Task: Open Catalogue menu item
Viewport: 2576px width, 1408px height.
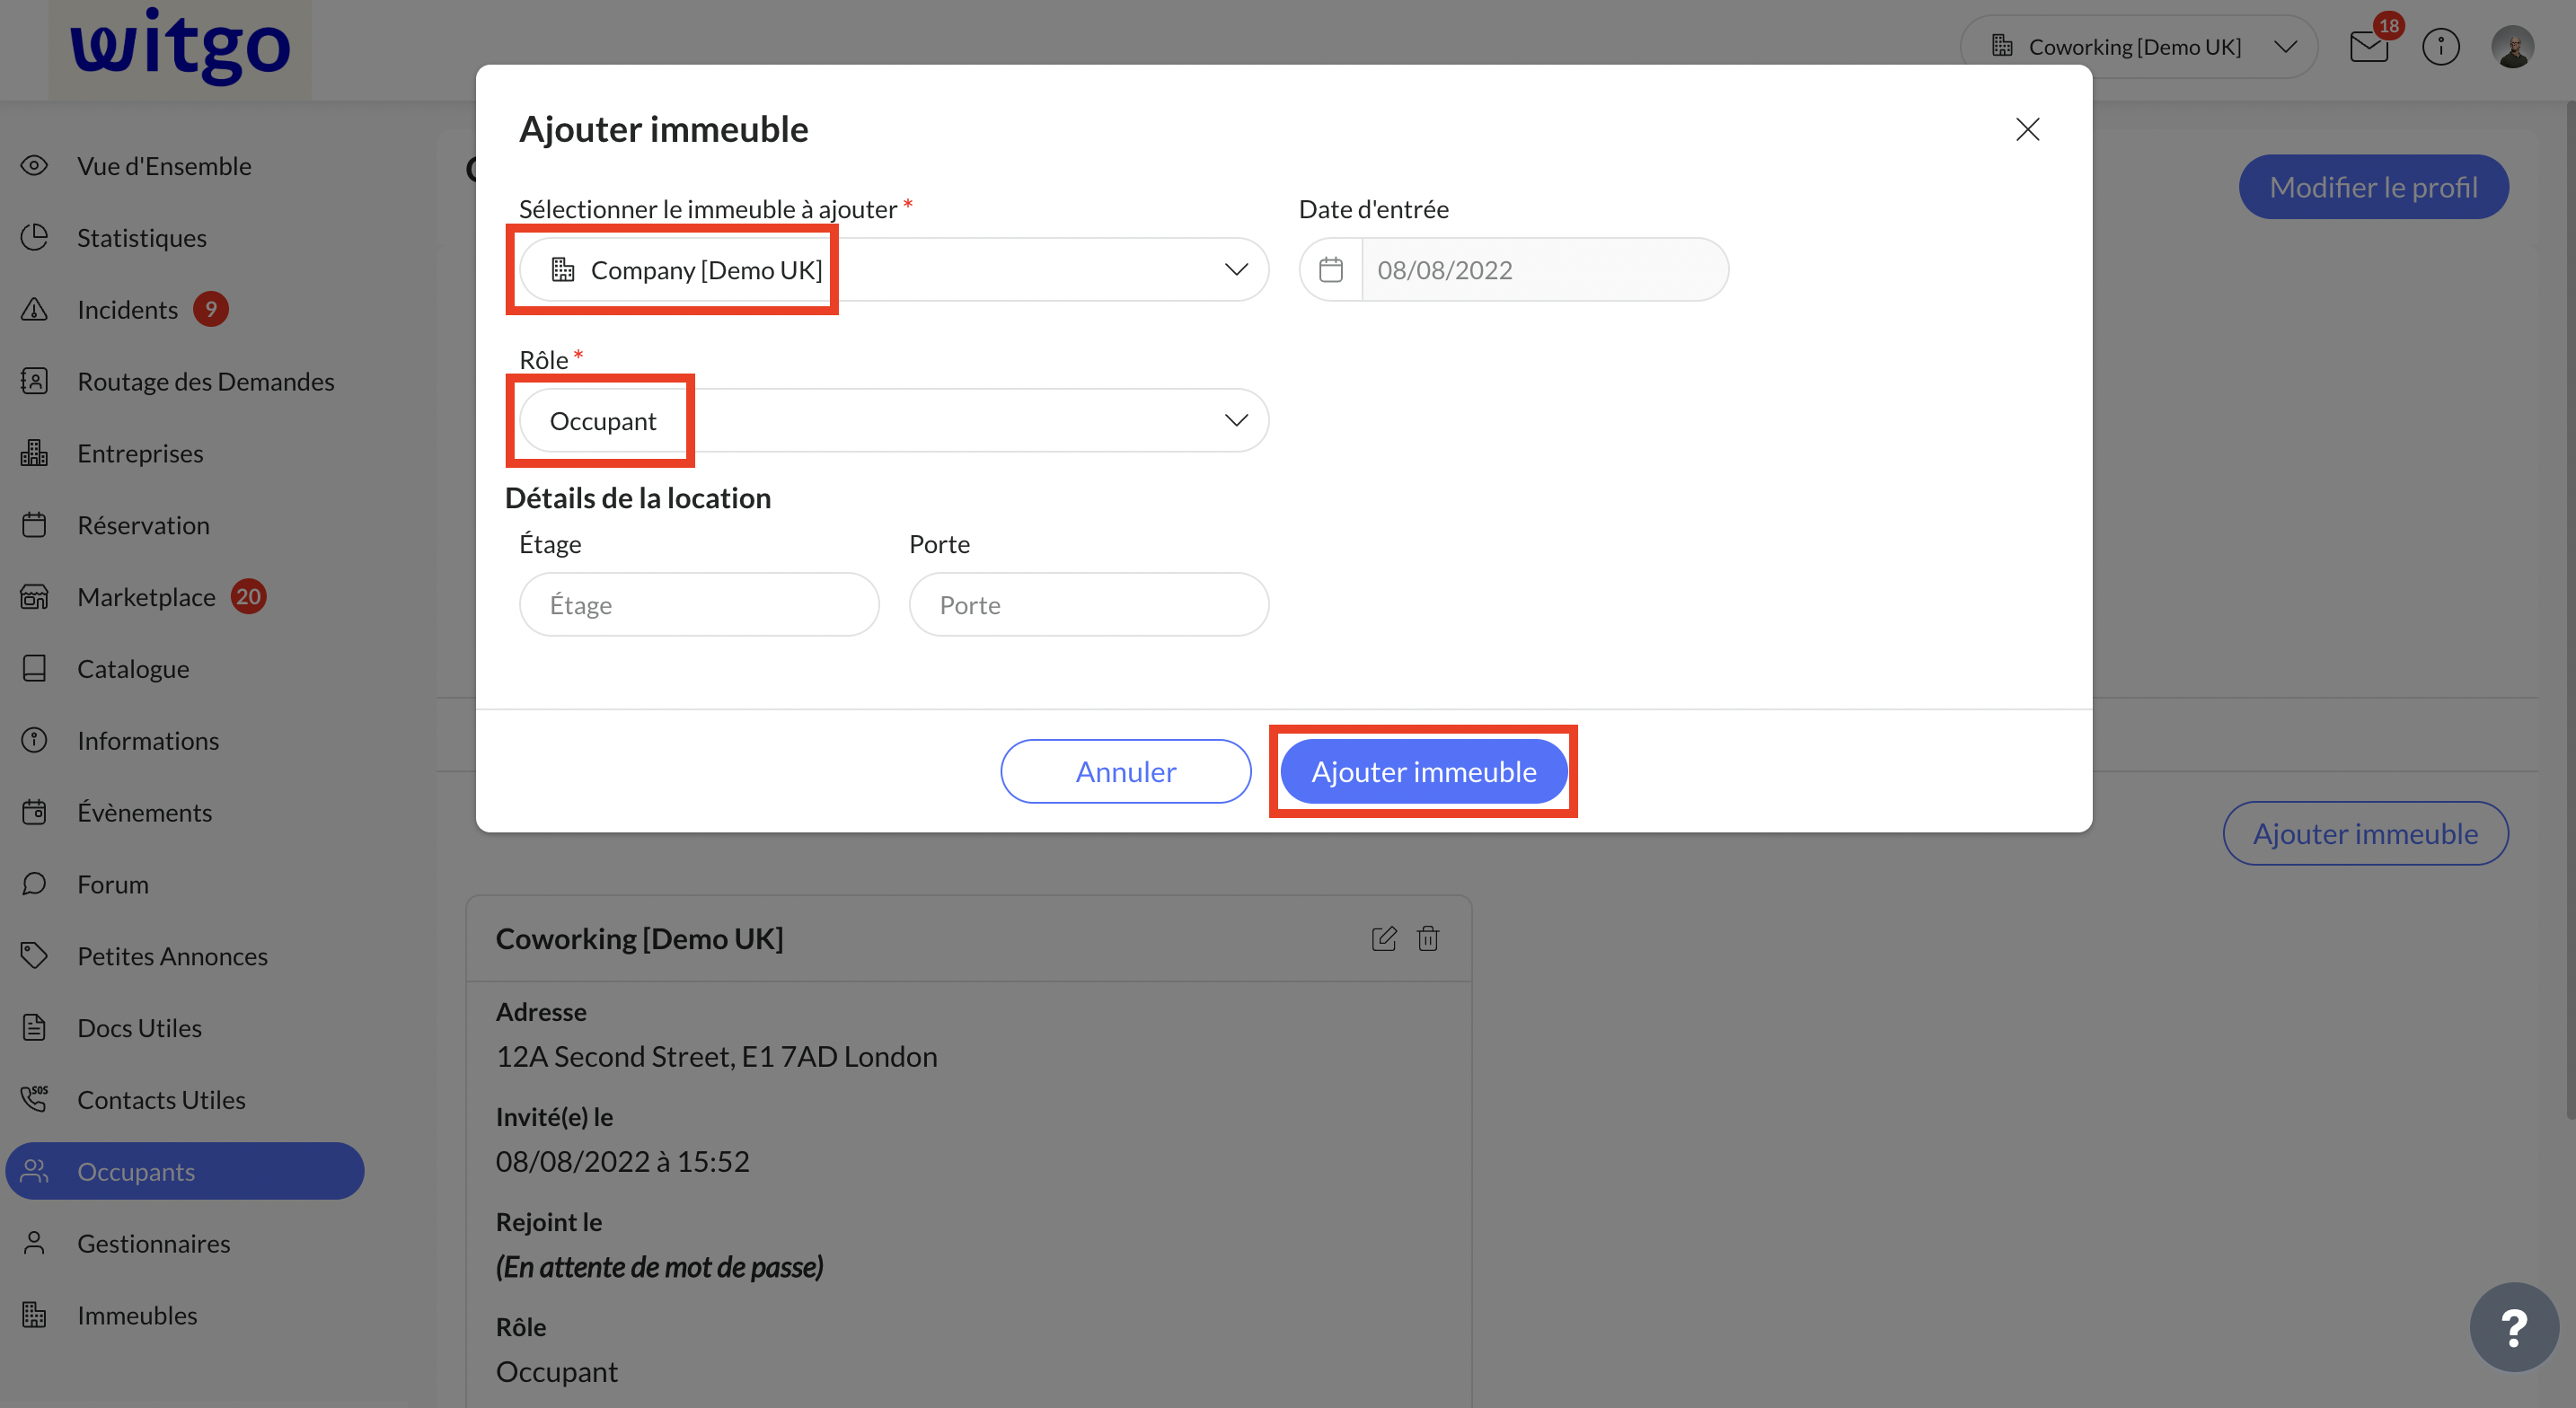Action: click(x=185, y=669)
